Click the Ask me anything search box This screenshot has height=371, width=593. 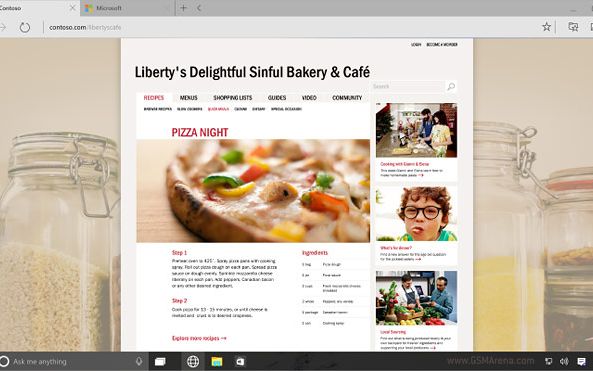74,362
